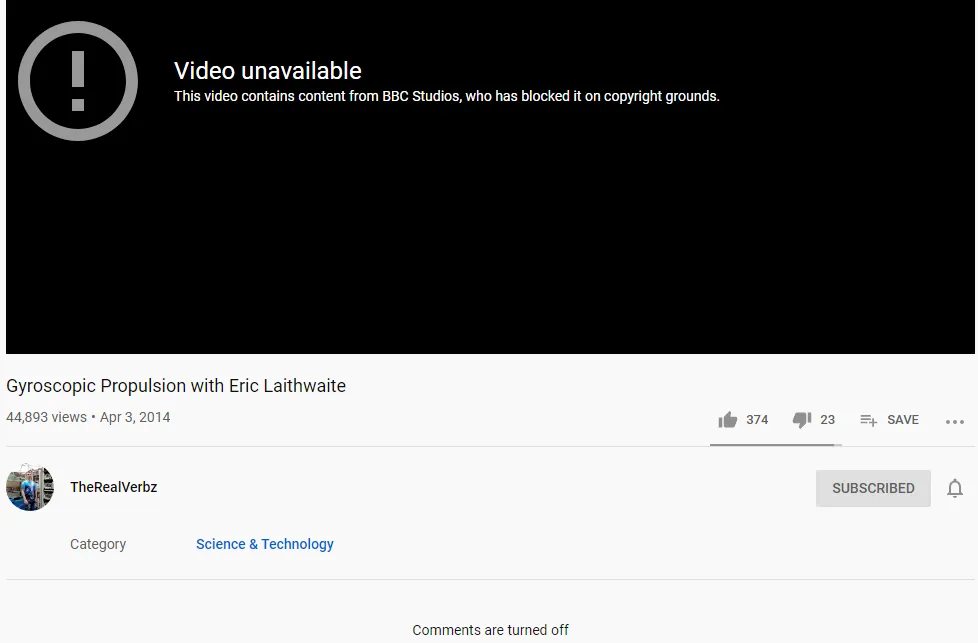
Task: Click the 44,893 views text
Action: (x=46, y=417)
